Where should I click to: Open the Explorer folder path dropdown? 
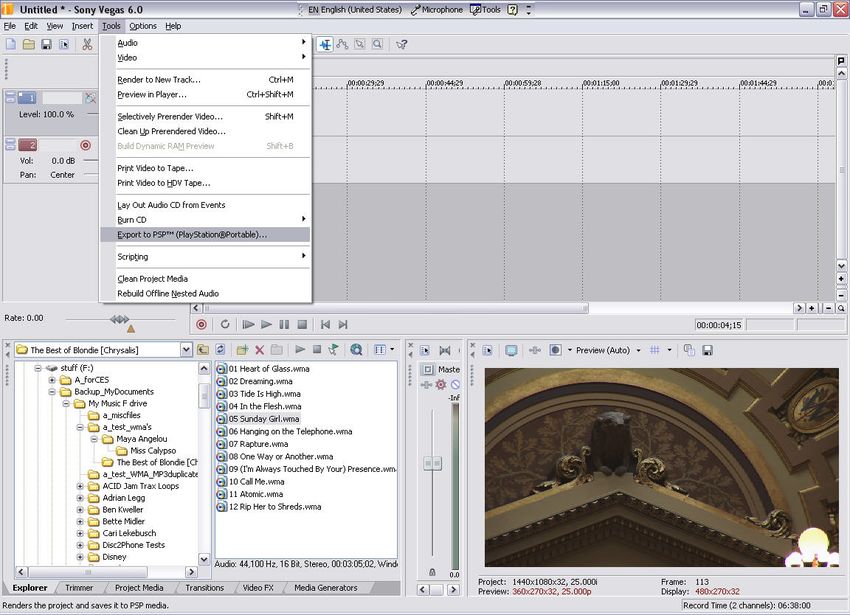point(186,350)
